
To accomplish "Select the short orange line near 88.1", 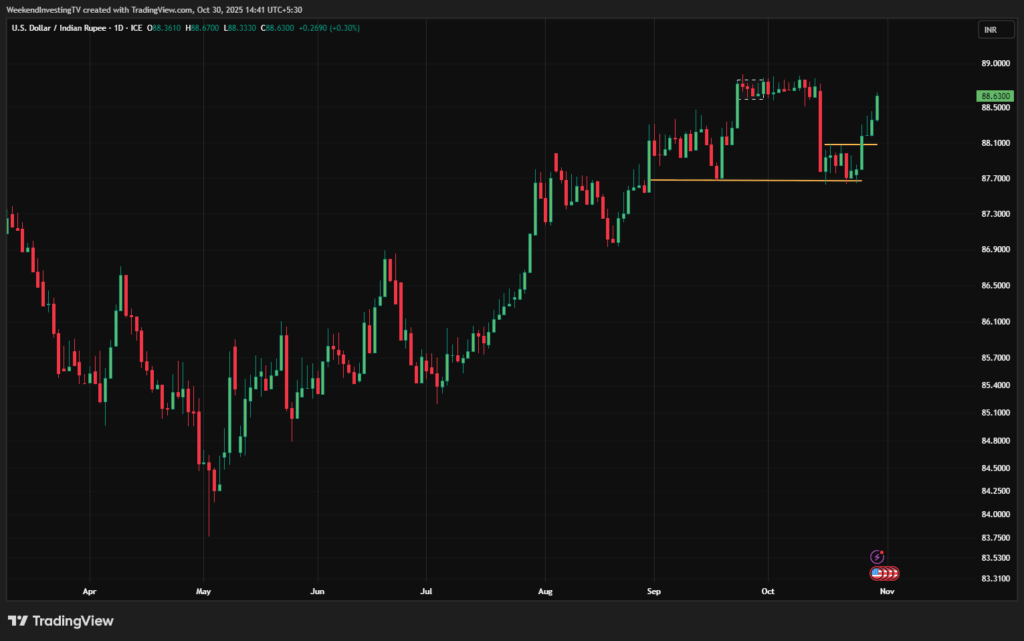I will coord(850,144).
